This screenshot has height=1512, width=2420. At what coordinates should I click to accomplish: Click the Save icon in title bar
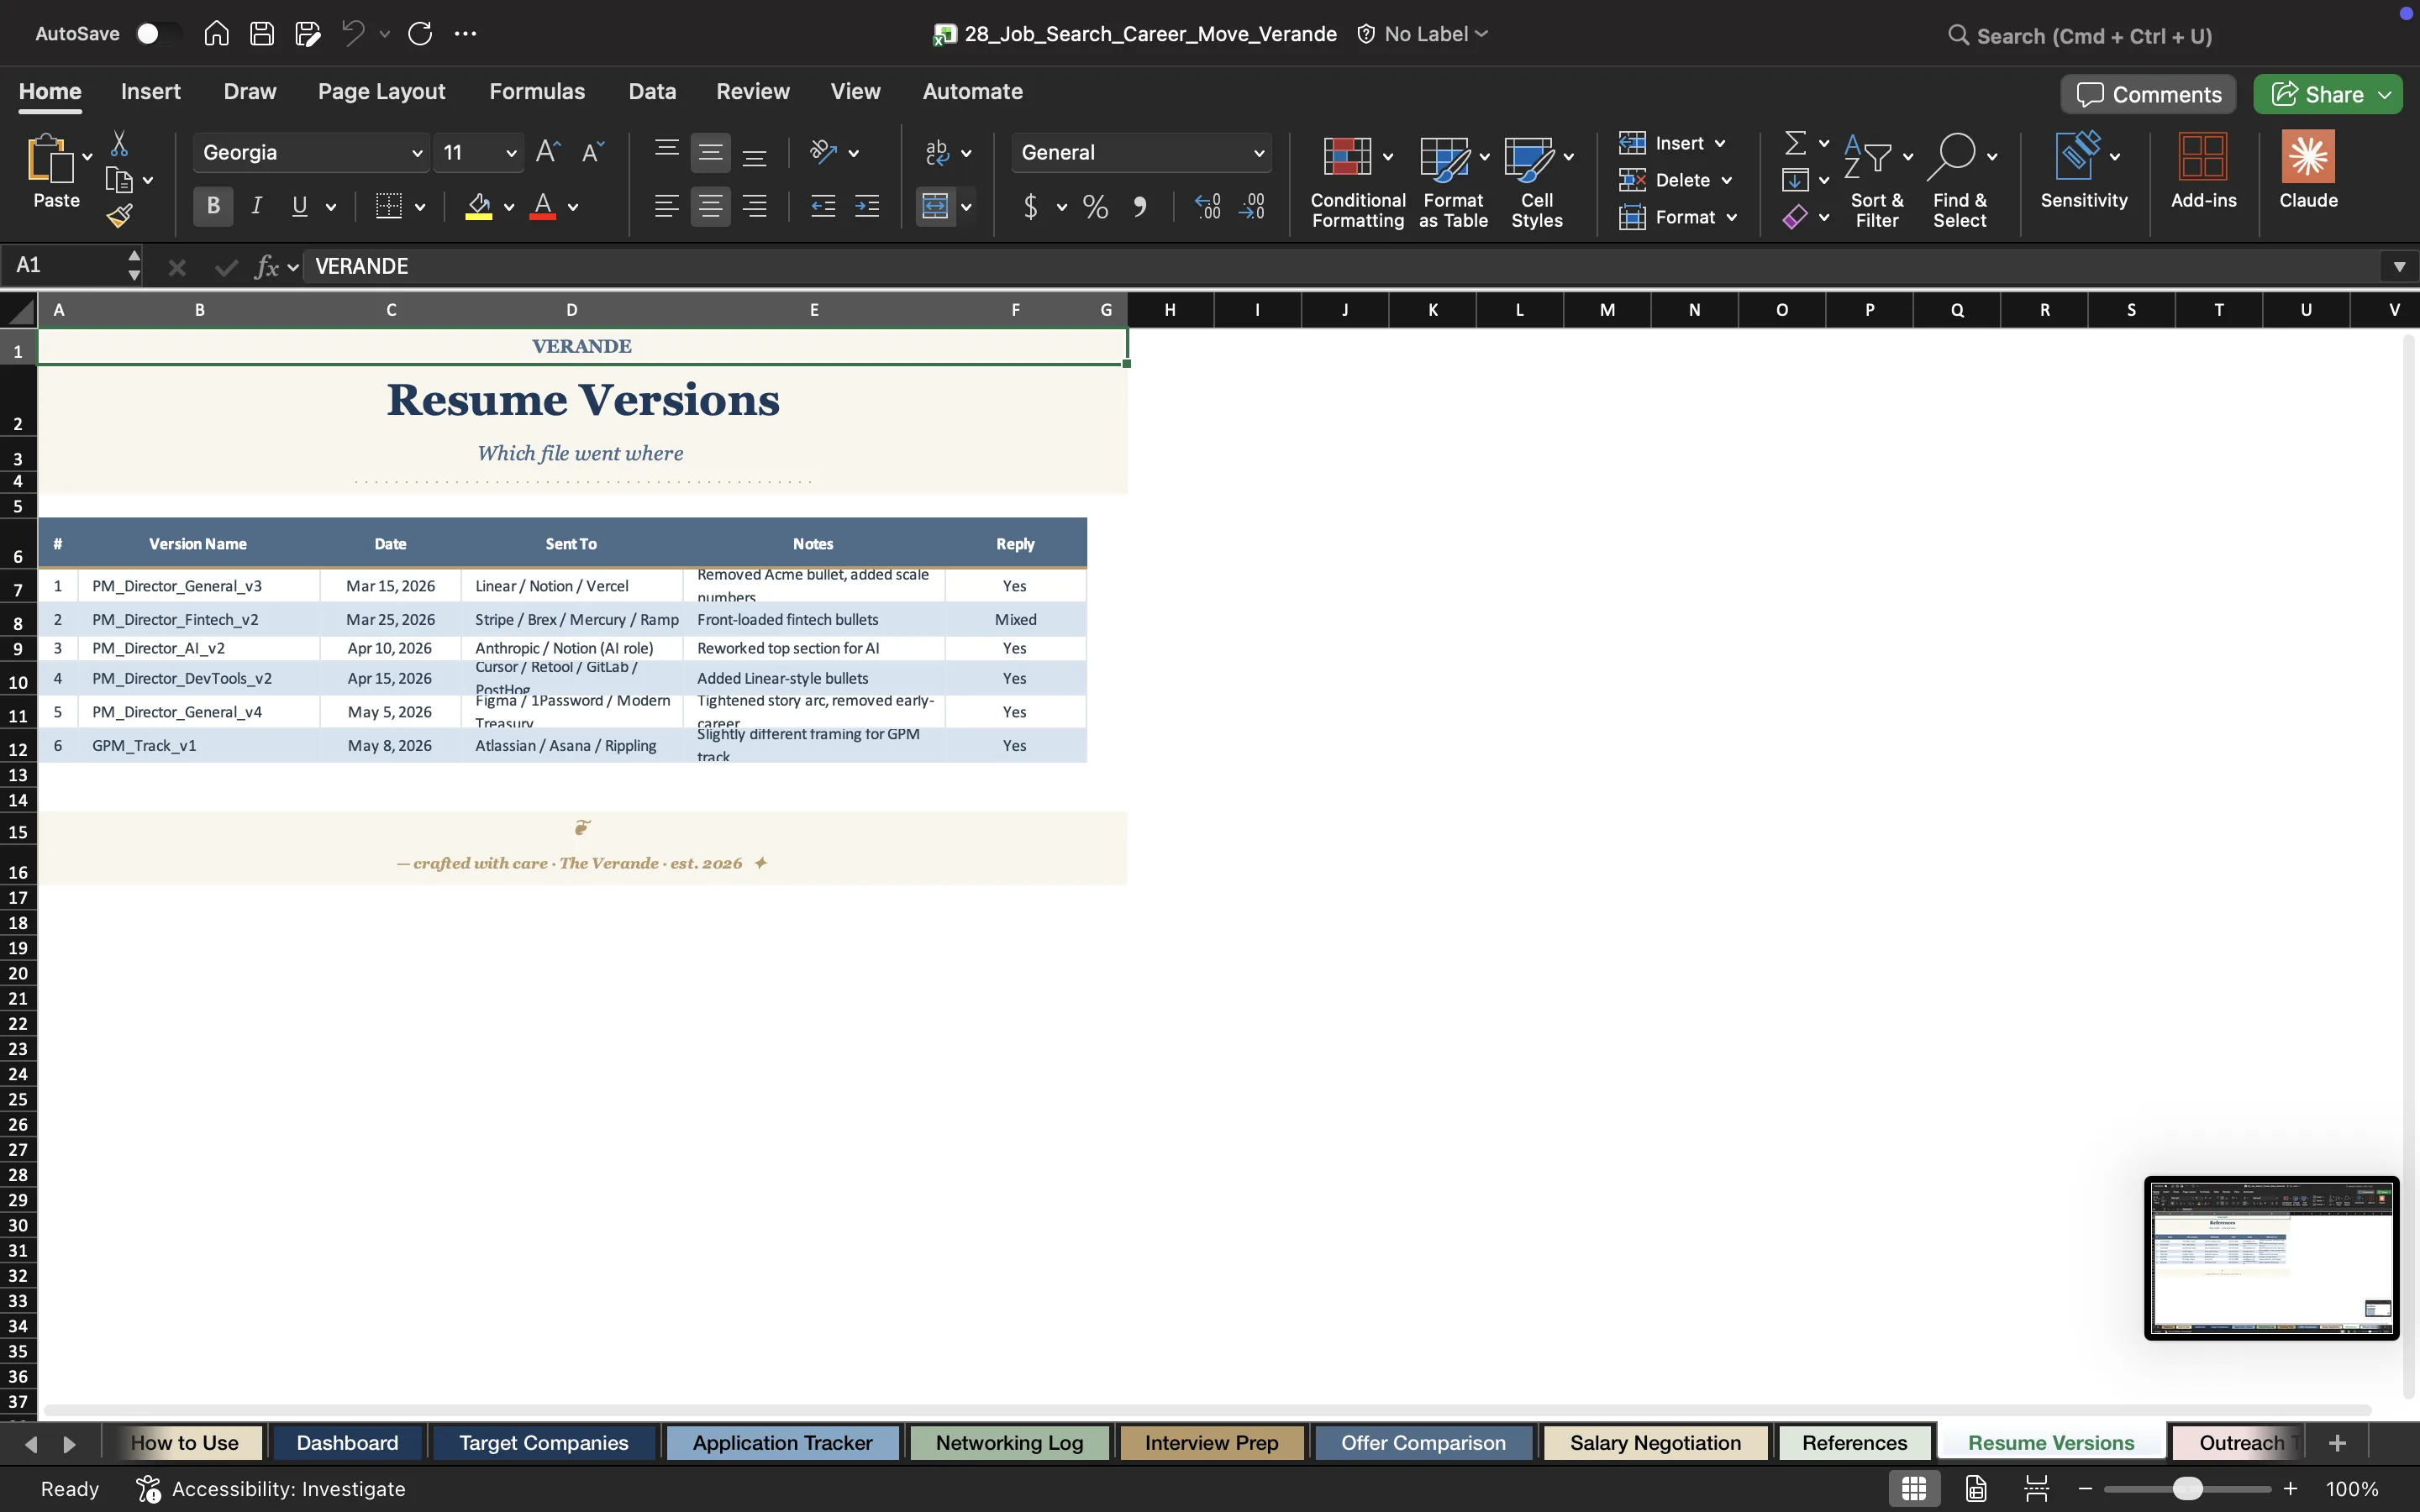(262, 34)
